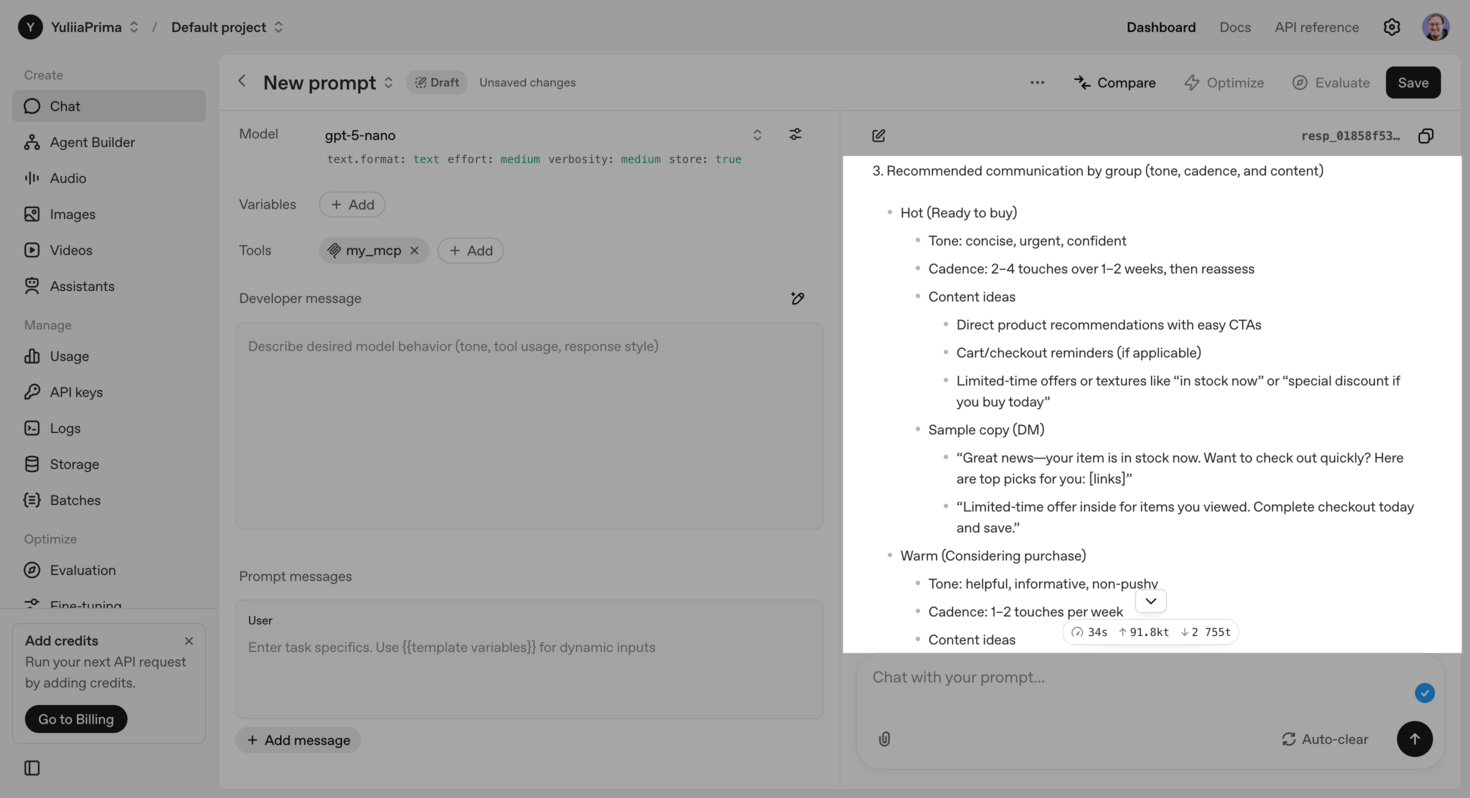
Task: Click the Developer message text area
Action: pos(528,425)
